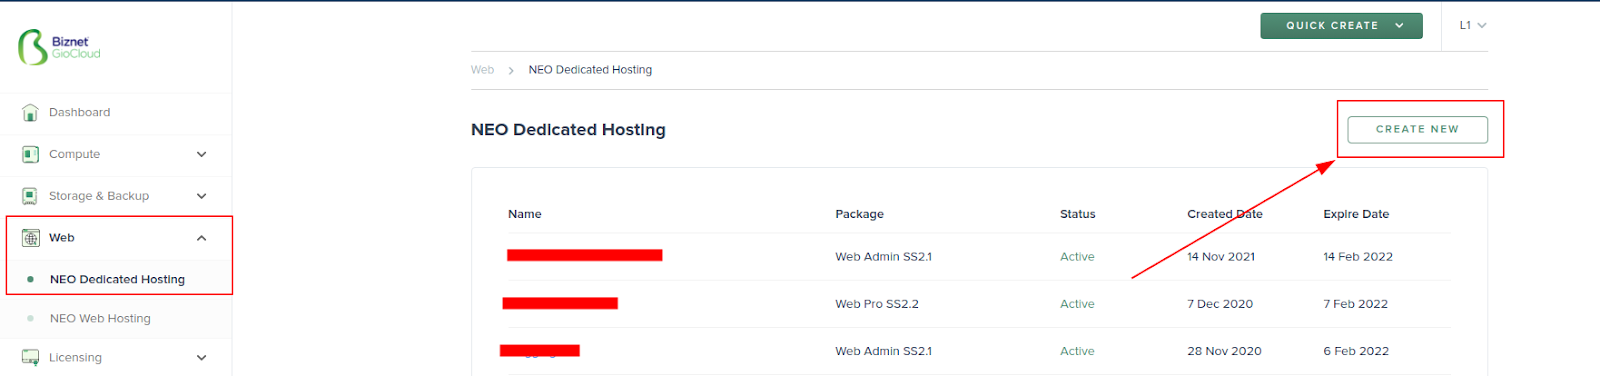Open the Quick Create dropdown

(1341, 26)
